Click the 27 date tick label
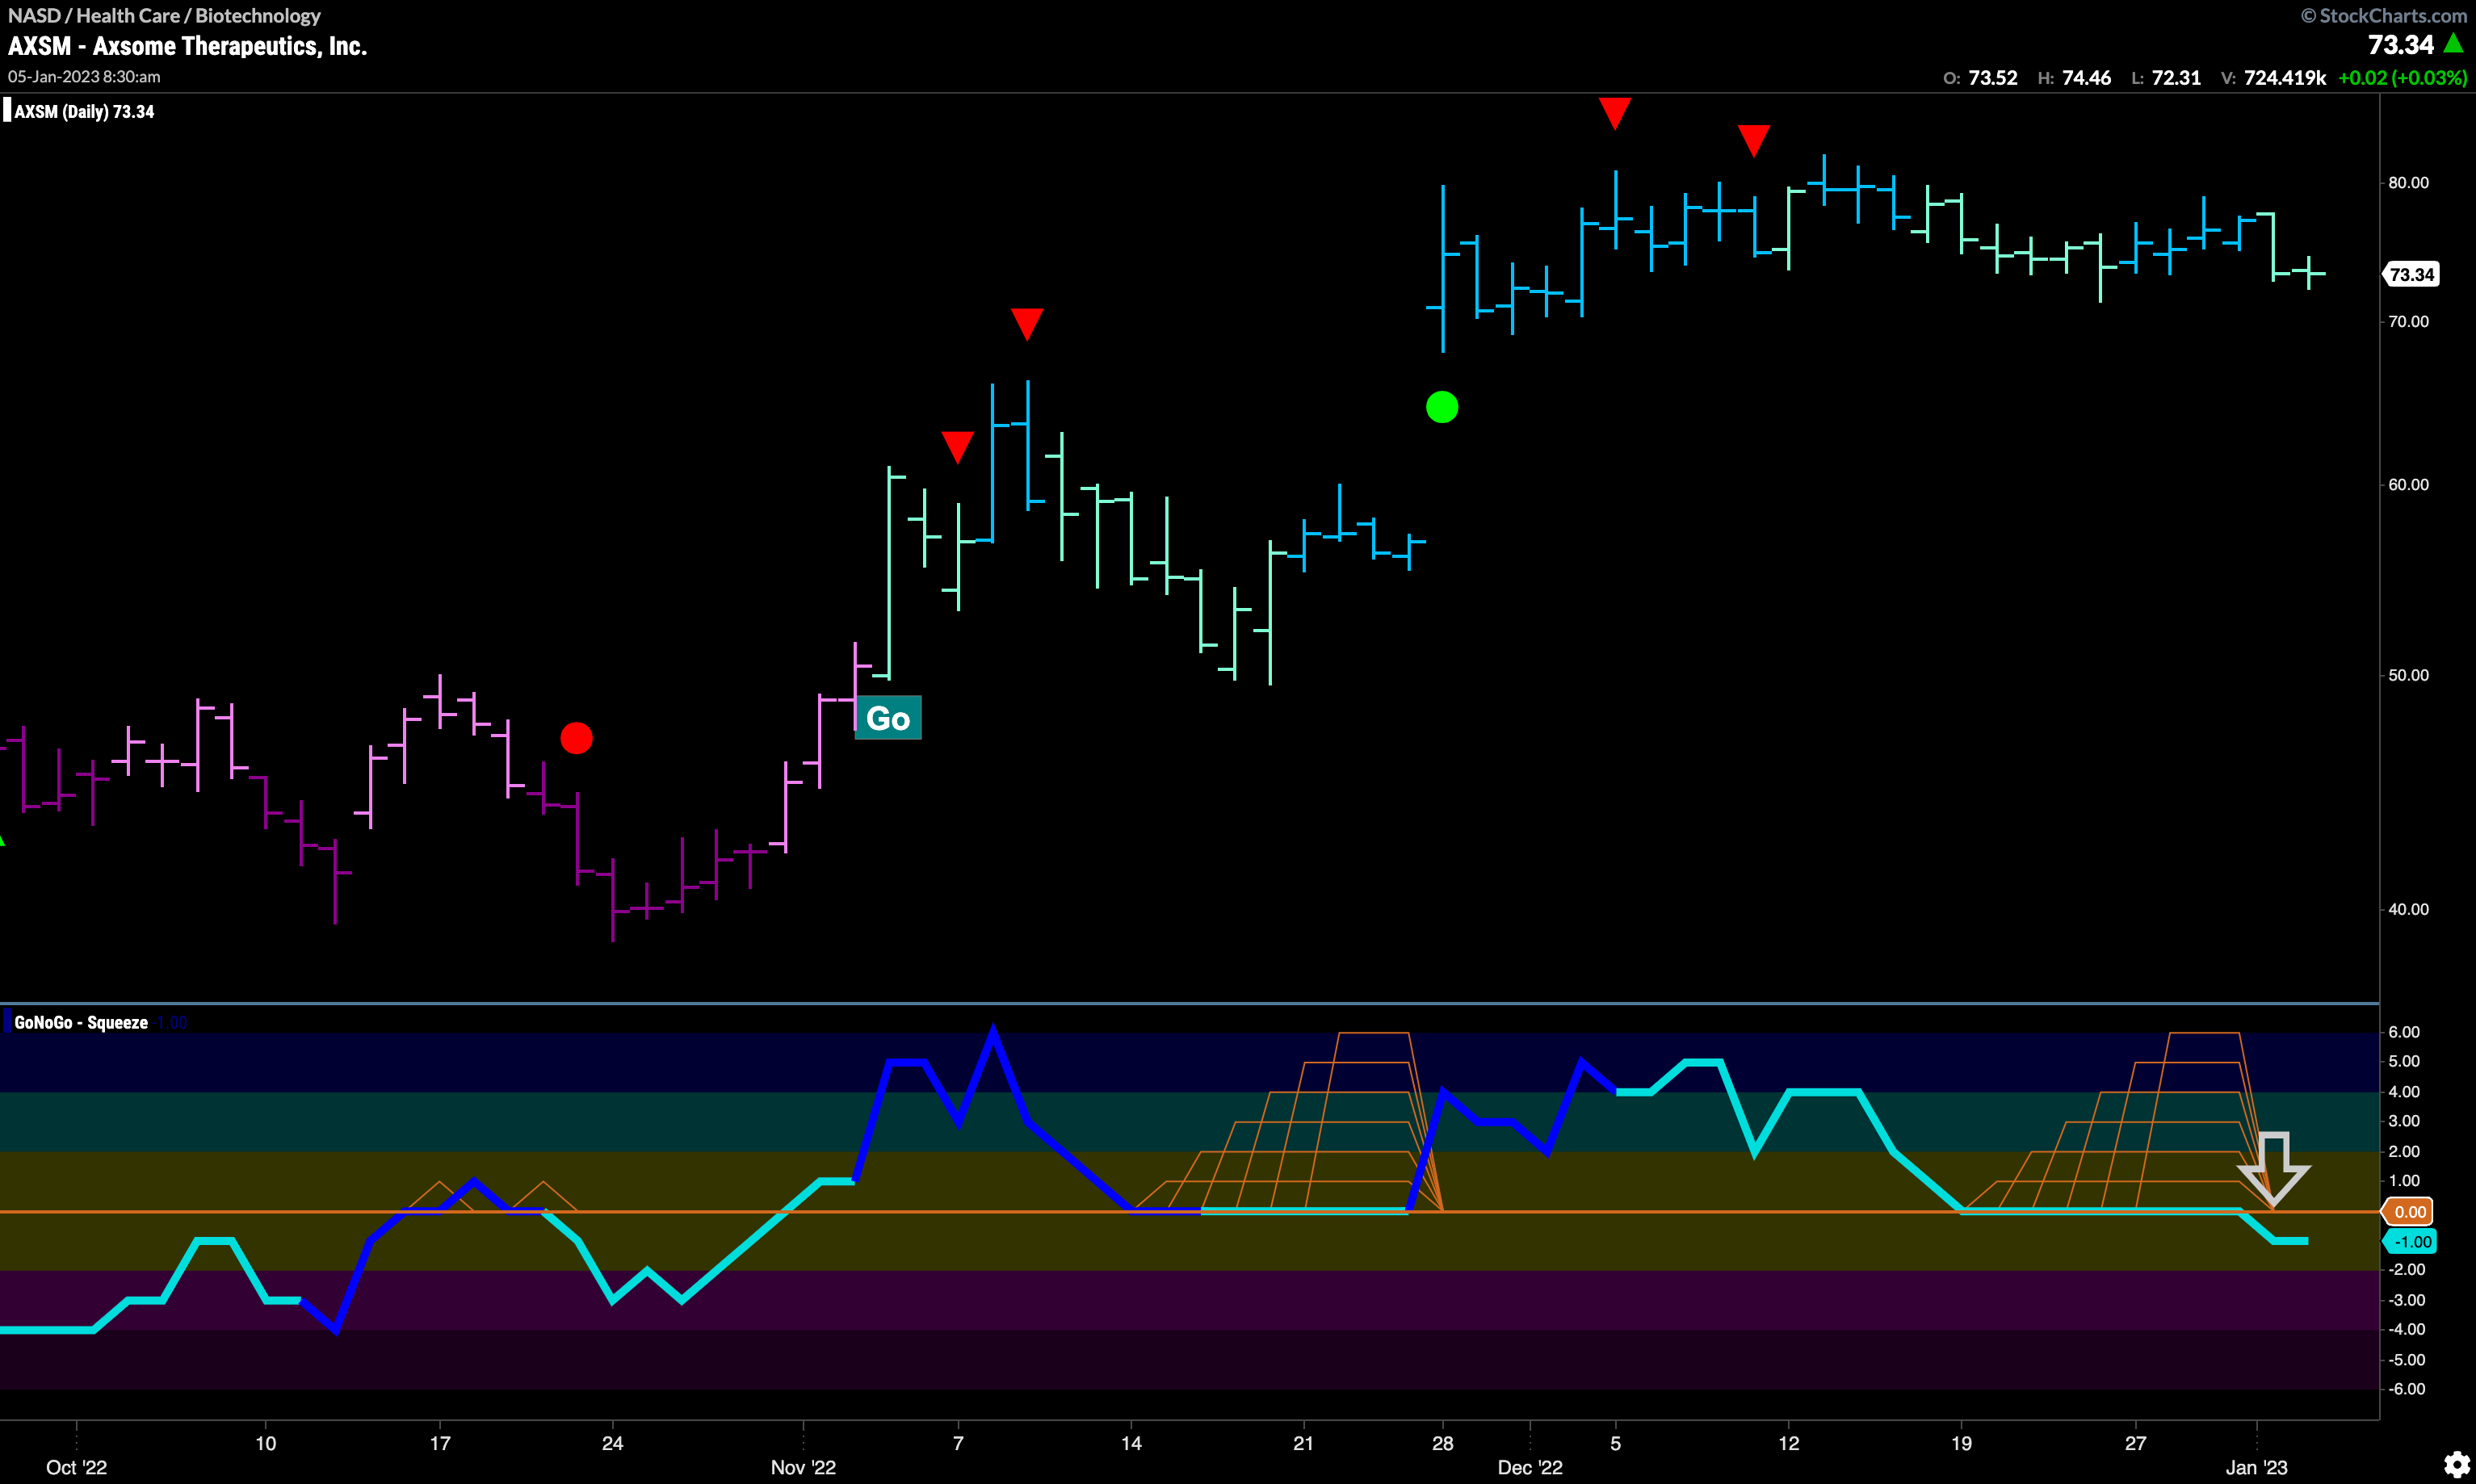 click(x=2135, y=1443)
